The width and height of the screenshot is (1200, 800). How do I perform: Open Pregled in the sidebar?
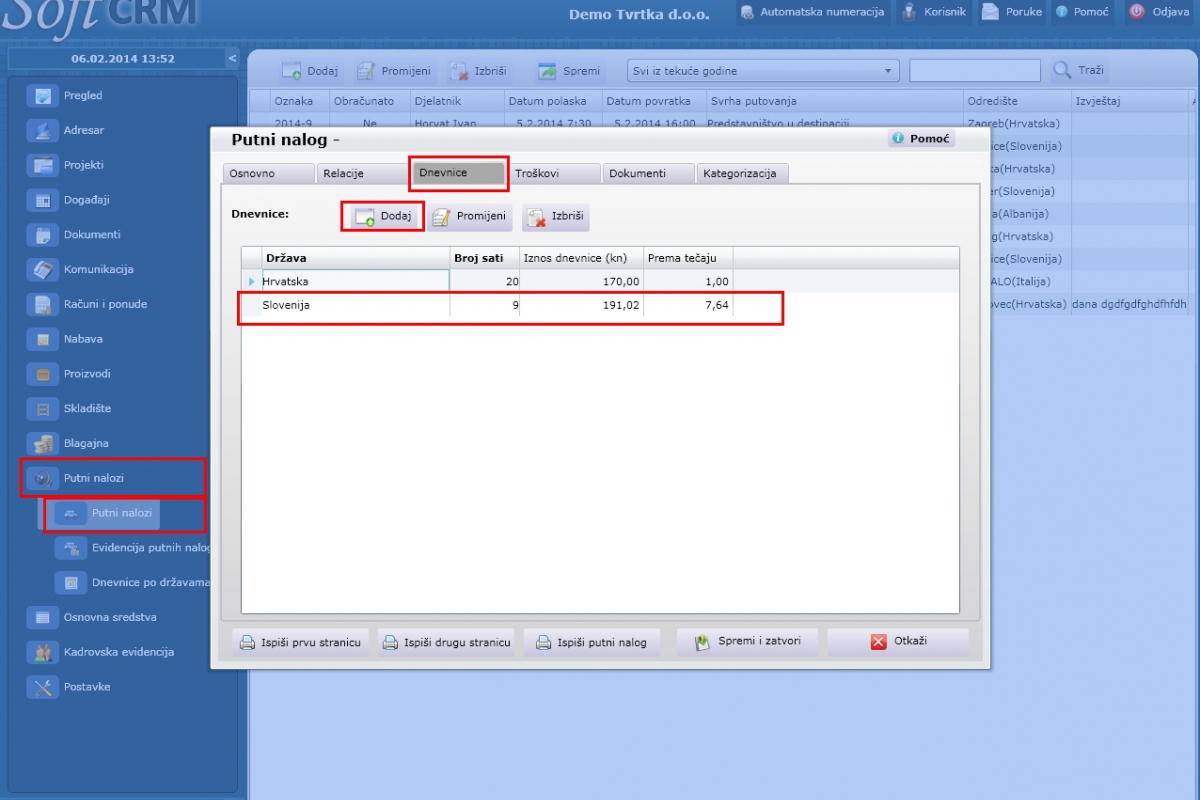pyautogui.click(x=83, y=96)
